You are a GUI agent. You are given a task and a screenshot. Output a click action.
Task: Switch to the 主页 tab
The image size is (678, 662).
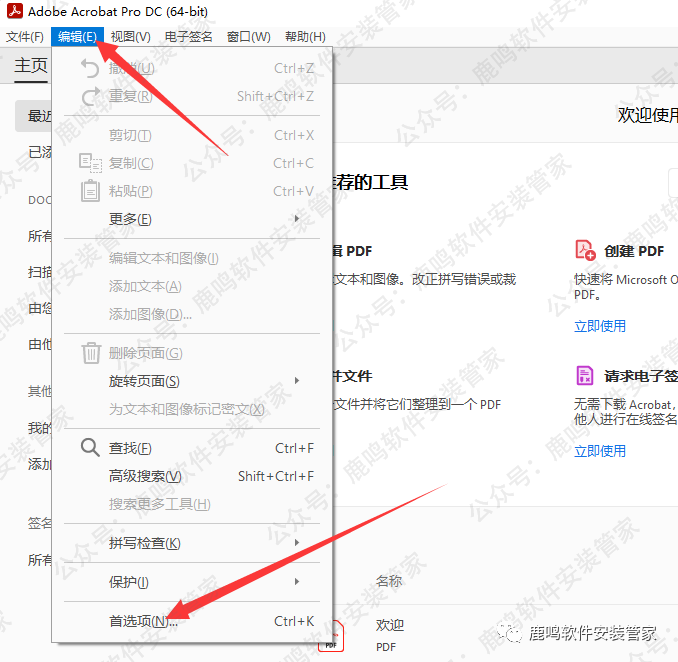[x=31, y=66]
